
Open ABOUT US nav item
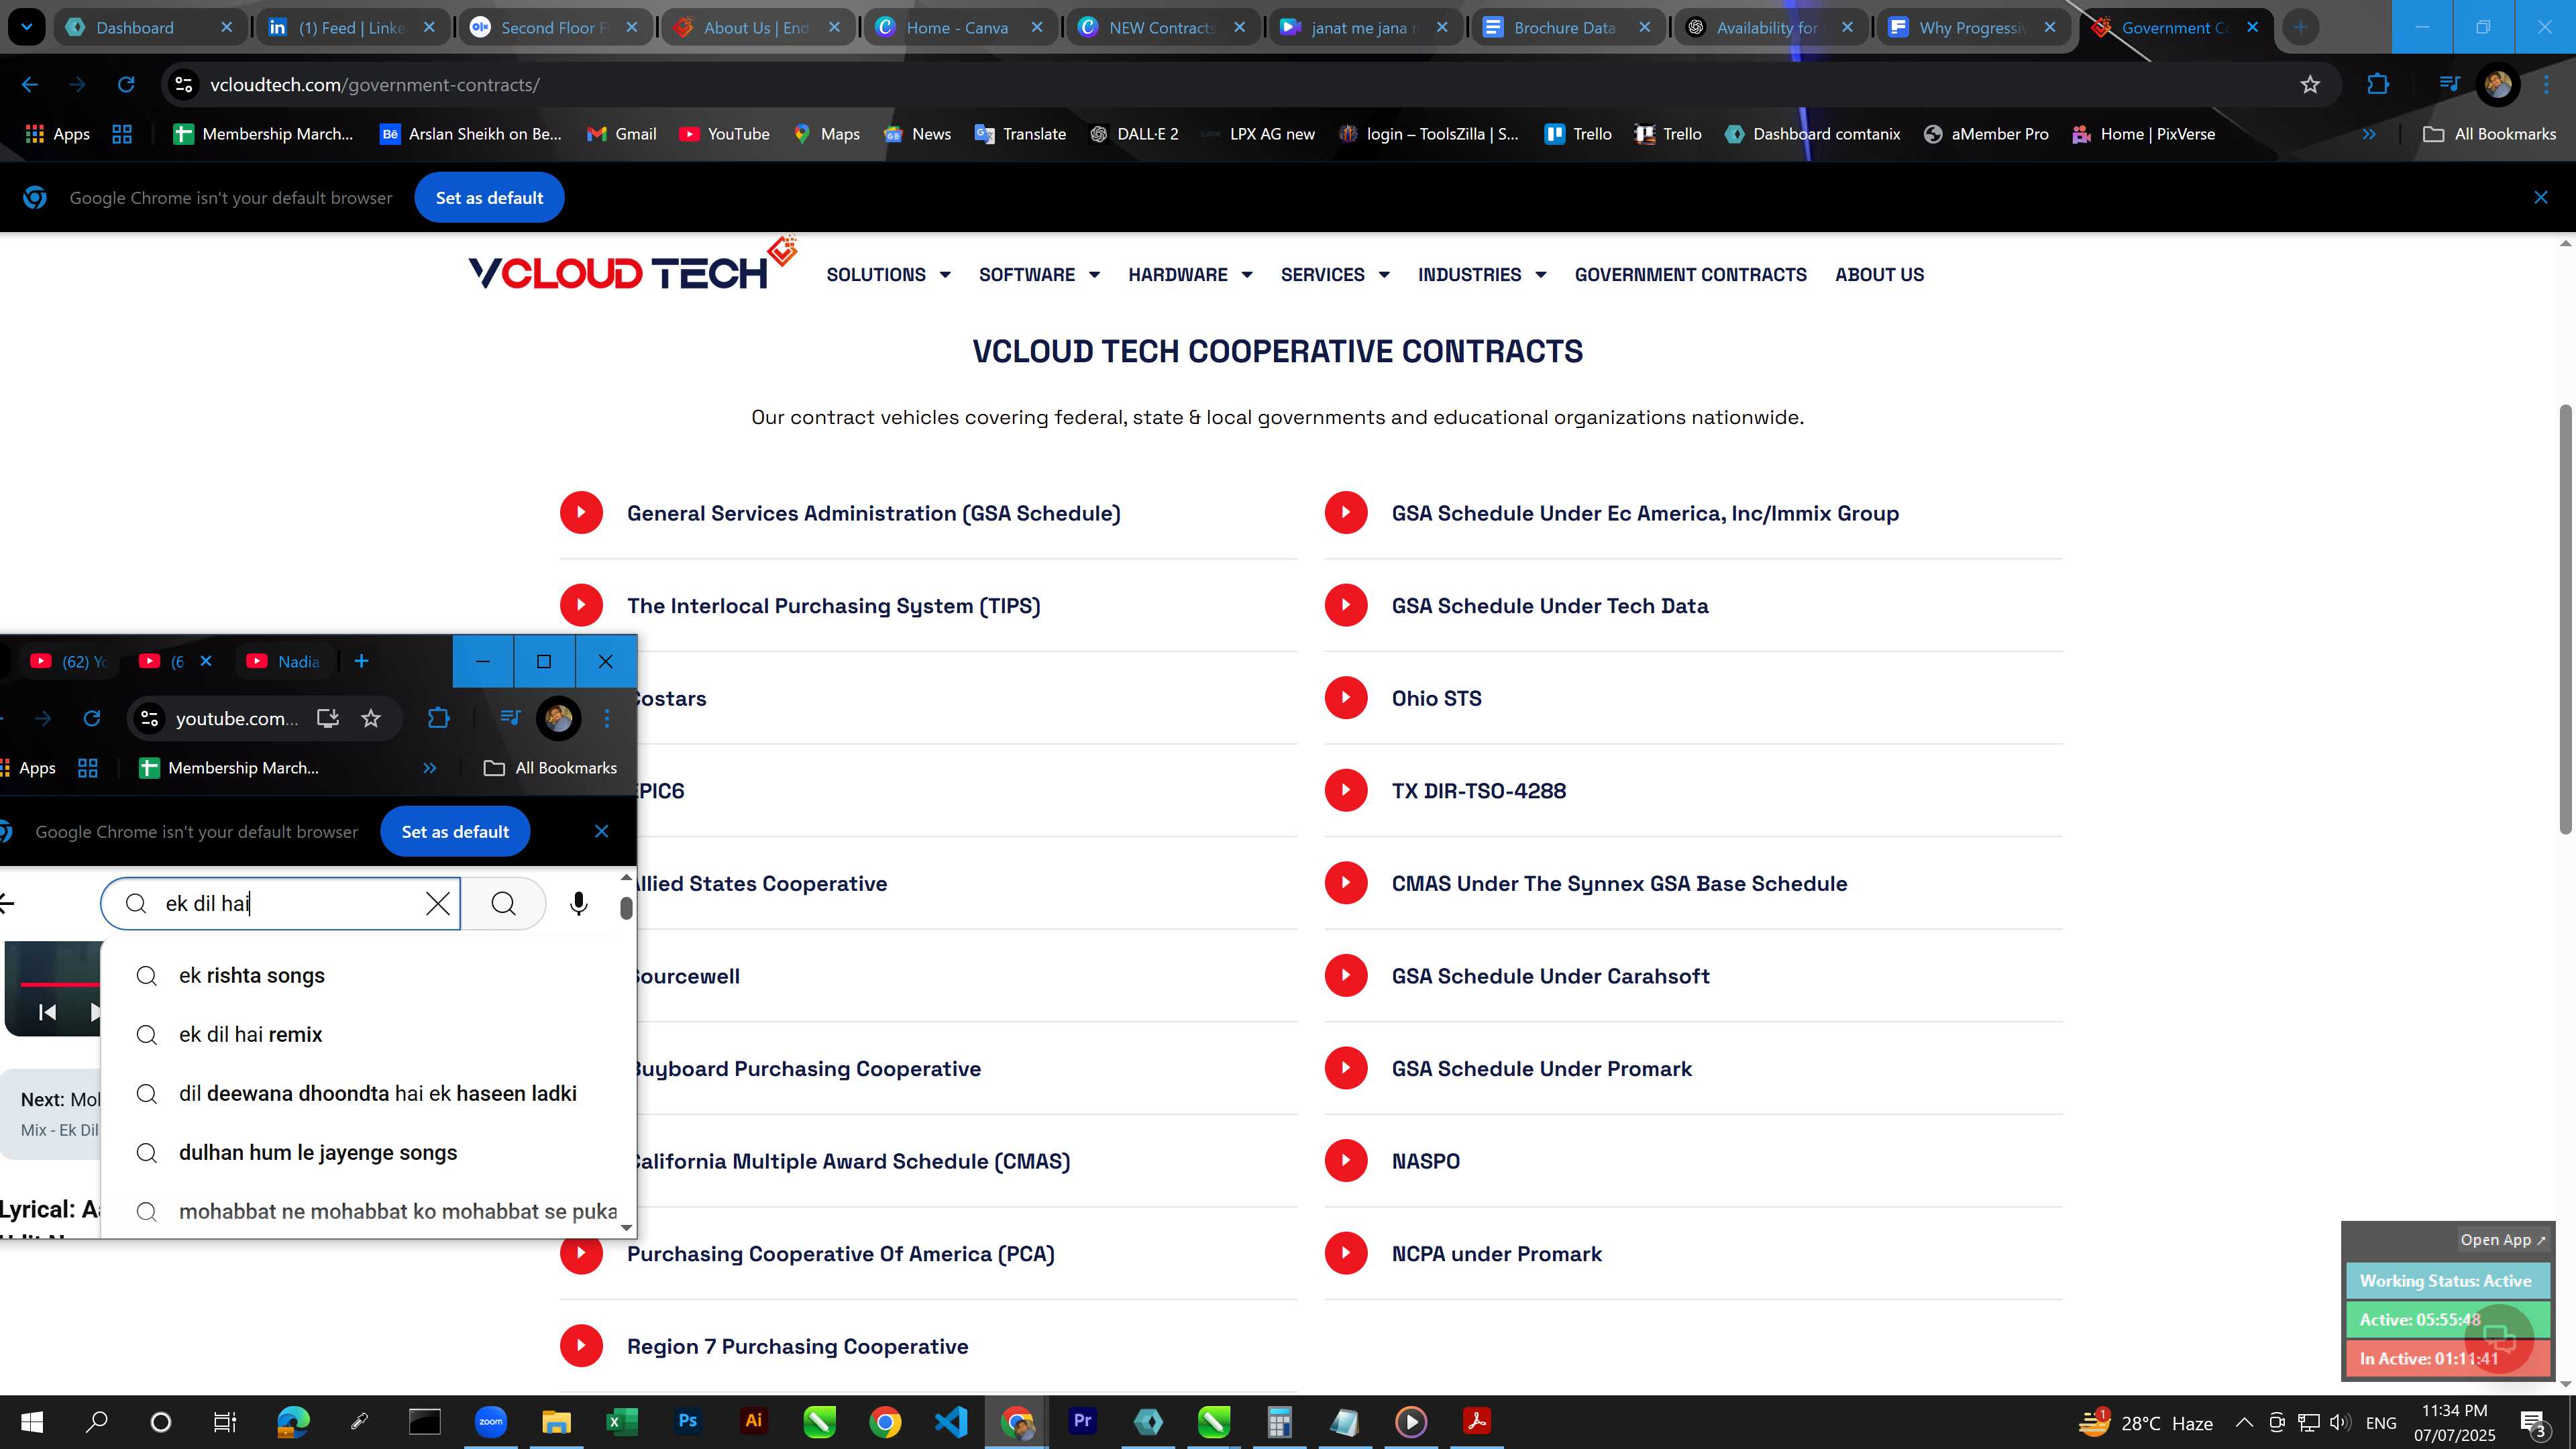(1879, 275)
